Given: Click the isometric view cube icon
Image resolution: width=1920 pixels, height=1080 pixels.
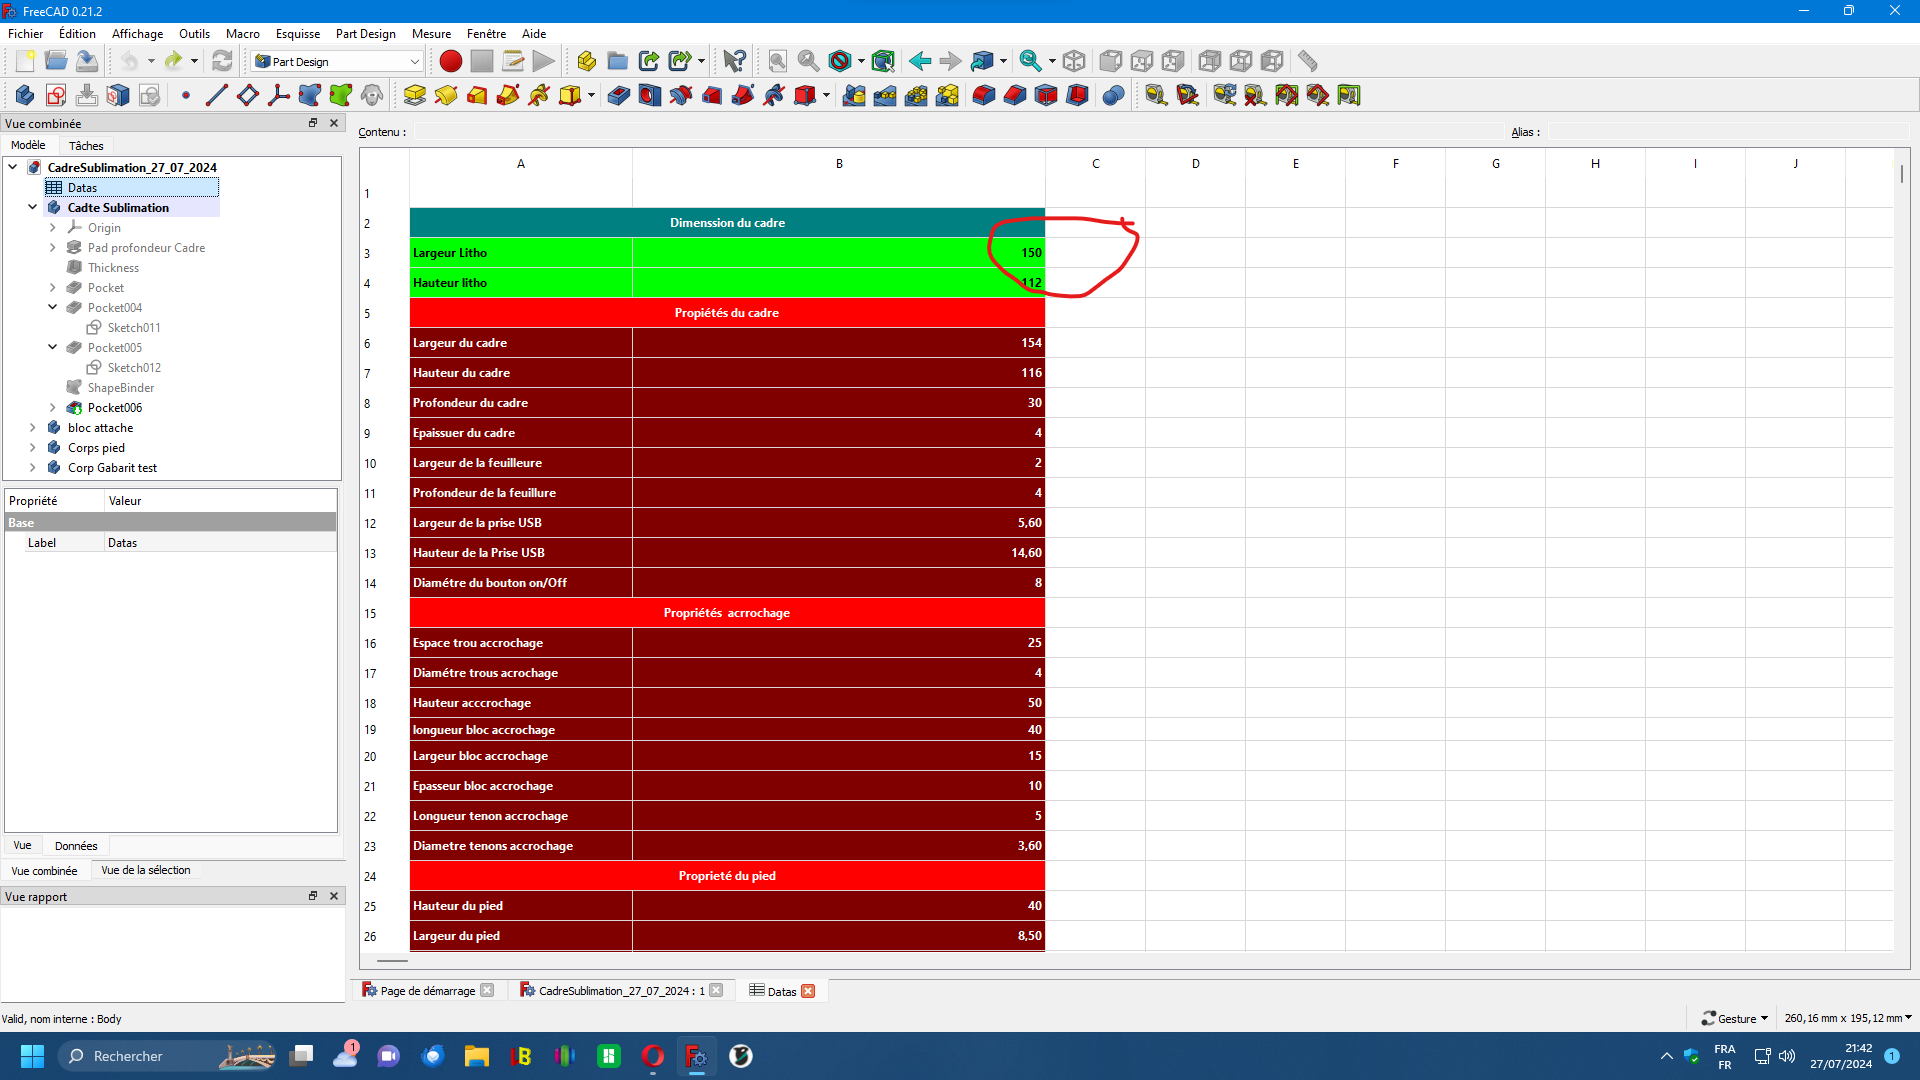Looking at the screenshot, I should point(1074,62).
